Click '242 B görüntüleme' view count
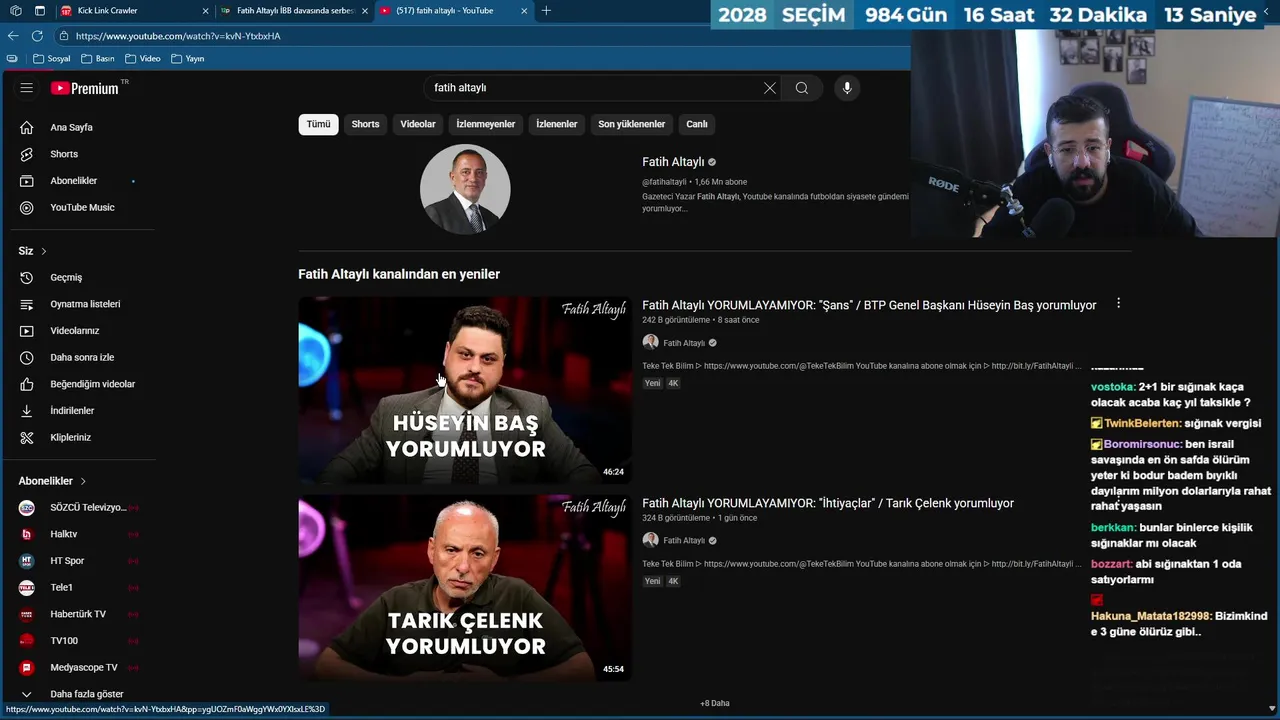This screenshot has width=1280, height=720. click(x=676, y=320)
